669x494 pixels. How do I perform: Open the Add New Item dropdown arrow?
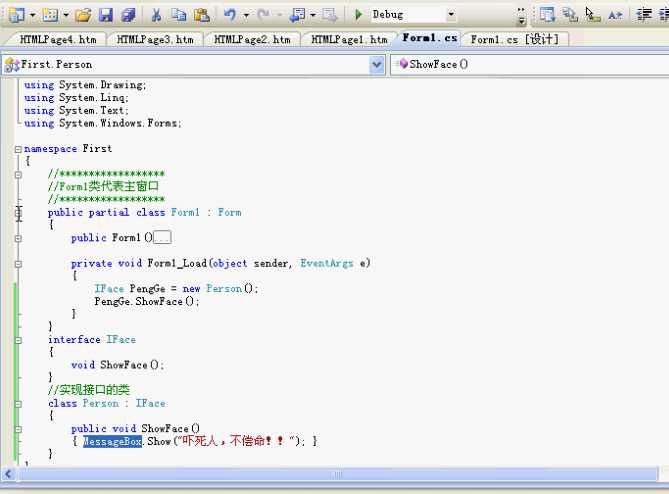pos(66,15)
